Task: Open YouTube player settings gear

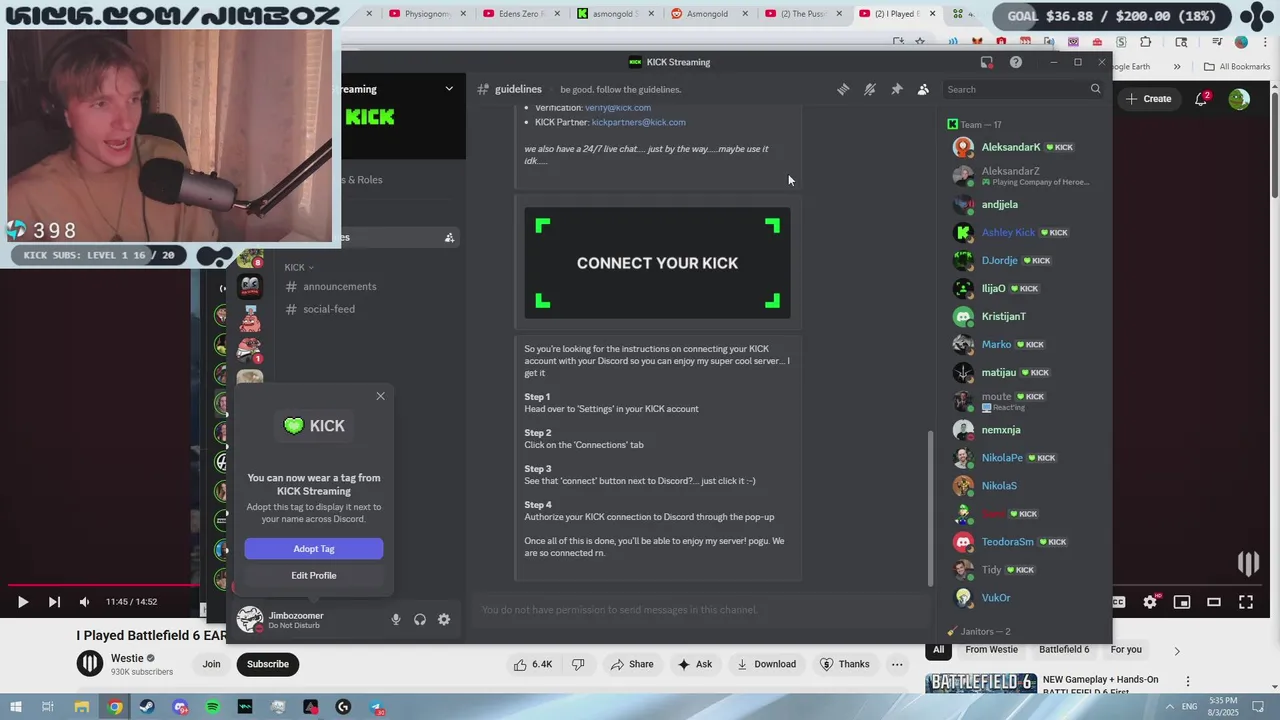Action: coord(1150,602)
